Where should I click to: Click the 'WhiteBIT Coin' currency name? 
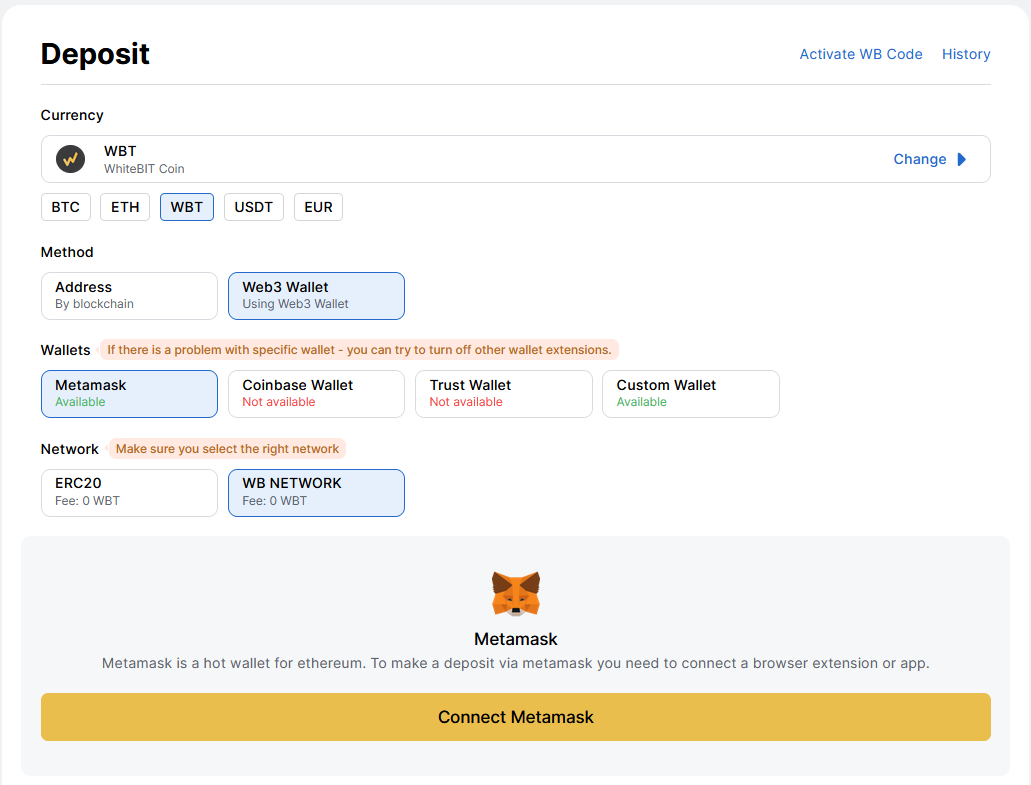(144, 169)
